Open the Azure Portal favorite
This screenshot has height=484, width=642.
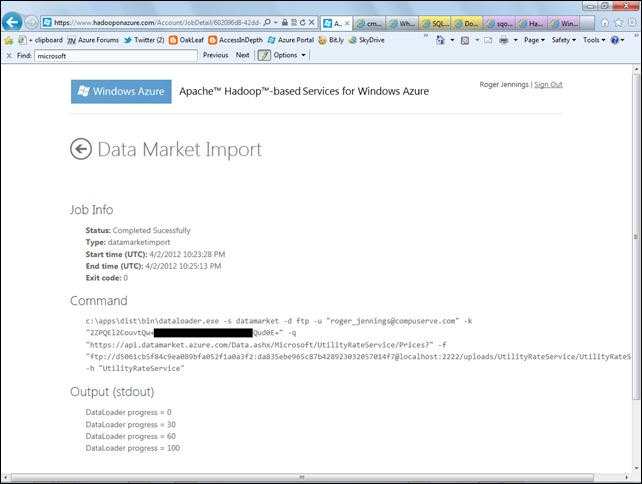pyautogui.click(x=291, y=40)
